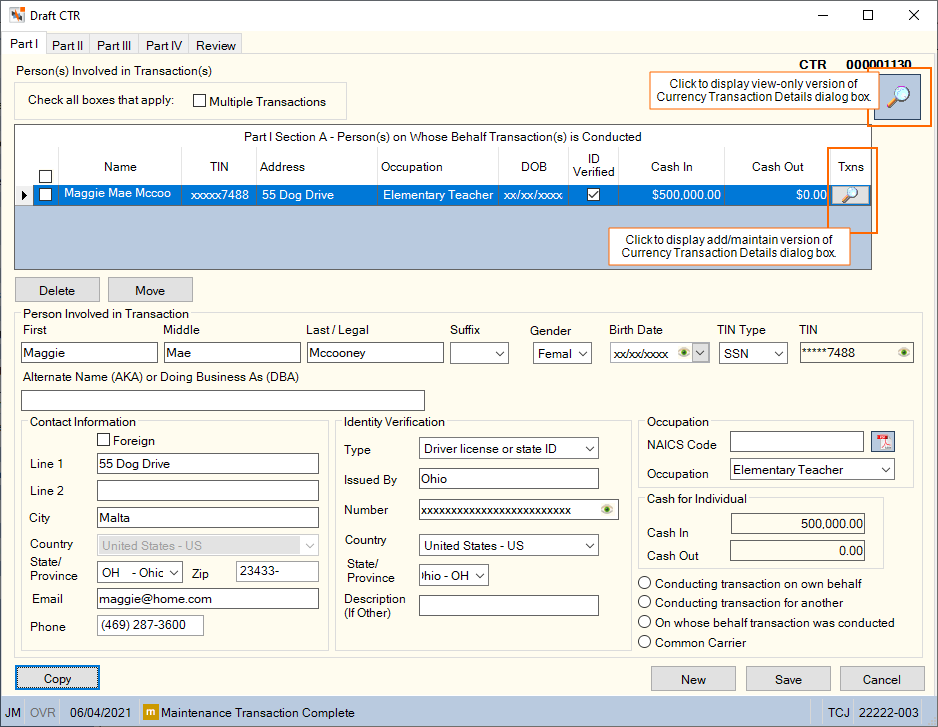Viewport: 938px width, 727px height.
Task: Select Conducting transaction on own behalf
Action: coord(644,583)
